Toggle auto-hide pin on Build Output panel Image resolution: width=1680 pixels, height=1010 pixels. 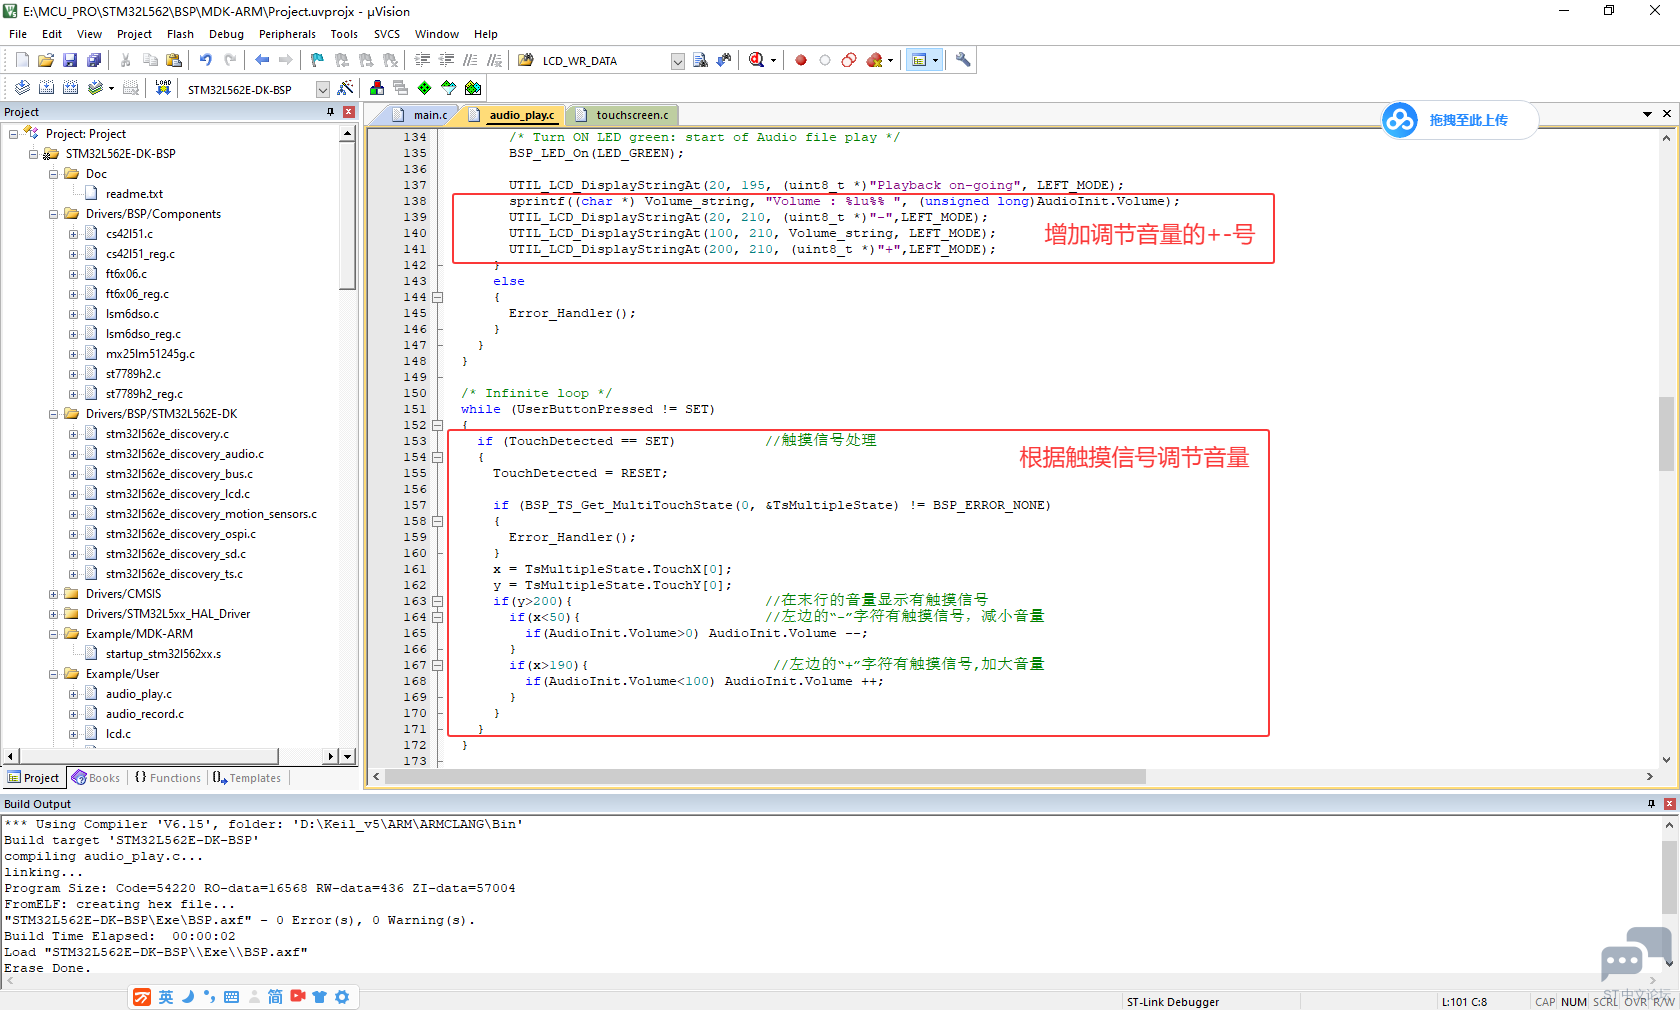click(1651, 804)
